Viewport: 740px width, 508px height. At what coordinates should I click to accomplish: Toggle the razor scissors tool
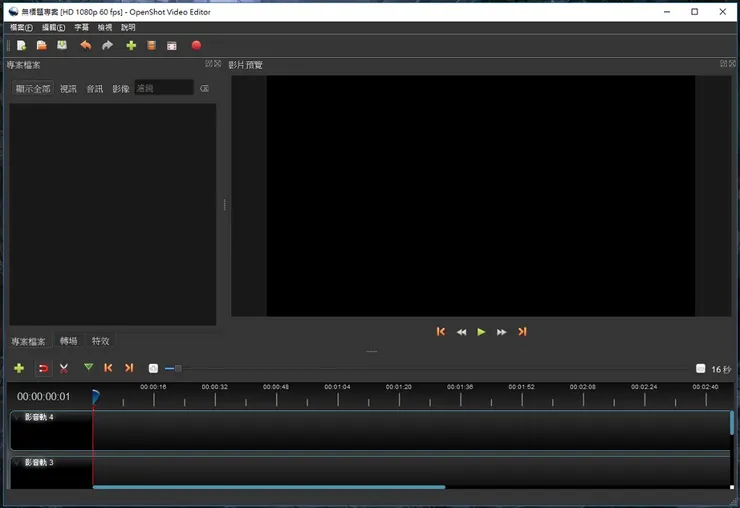(x=64, y=368)
